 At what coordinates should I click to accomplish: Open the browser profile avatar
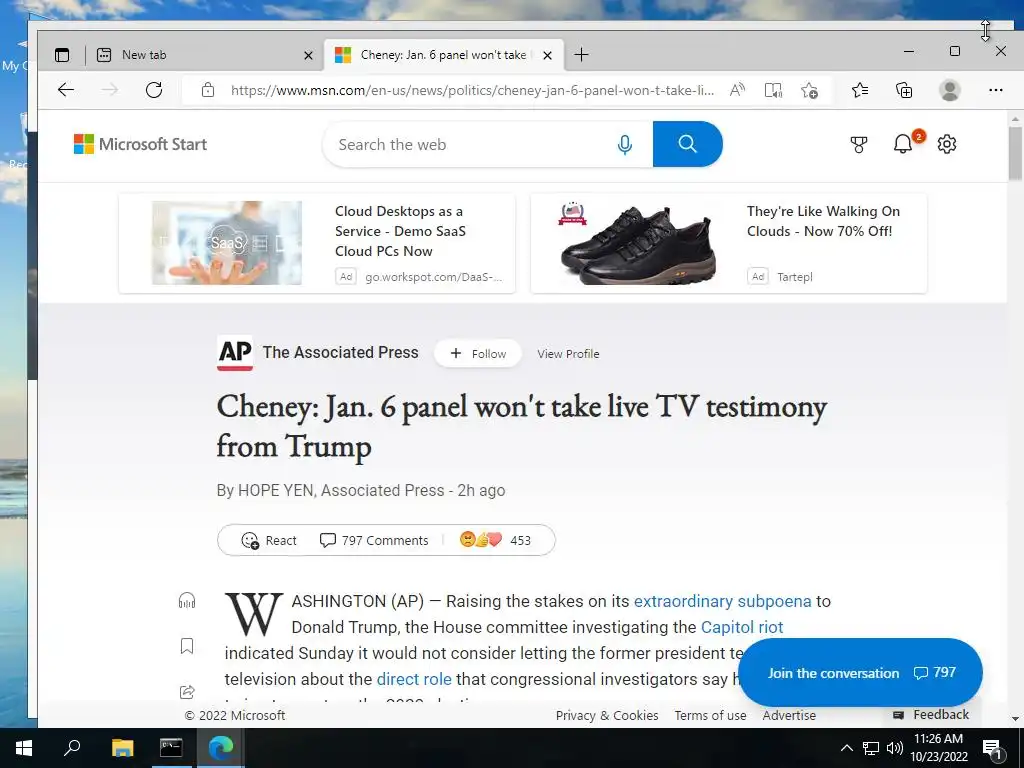tap(950, 90)
